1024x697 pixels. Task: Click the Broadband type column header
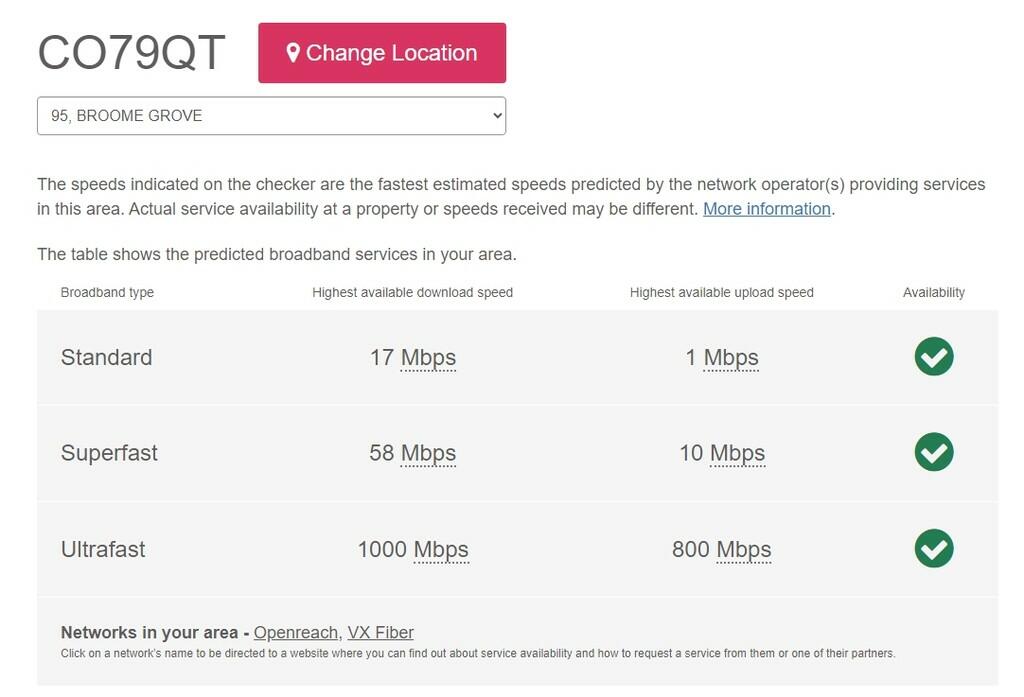coord(107,292)
